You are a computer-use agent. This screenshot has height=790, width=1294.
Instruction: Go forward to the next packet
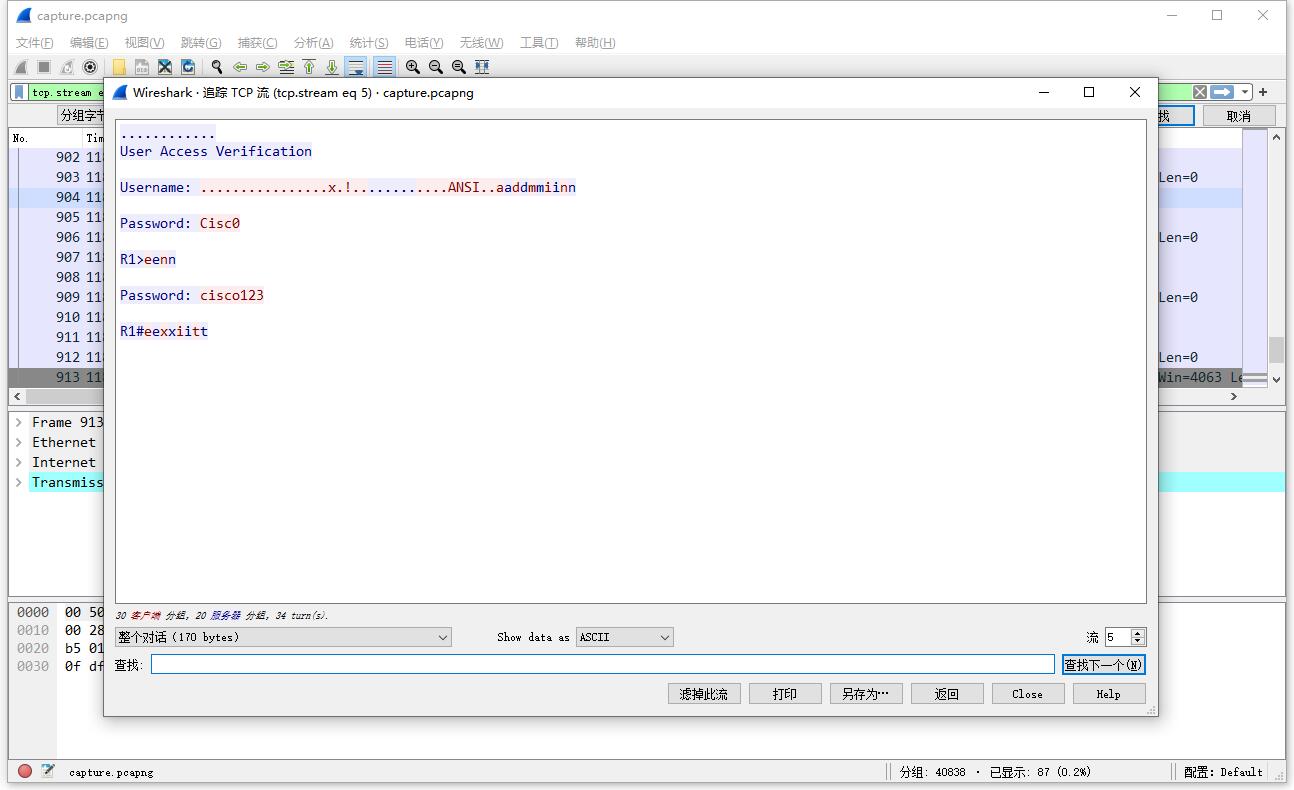click(263, 67)
